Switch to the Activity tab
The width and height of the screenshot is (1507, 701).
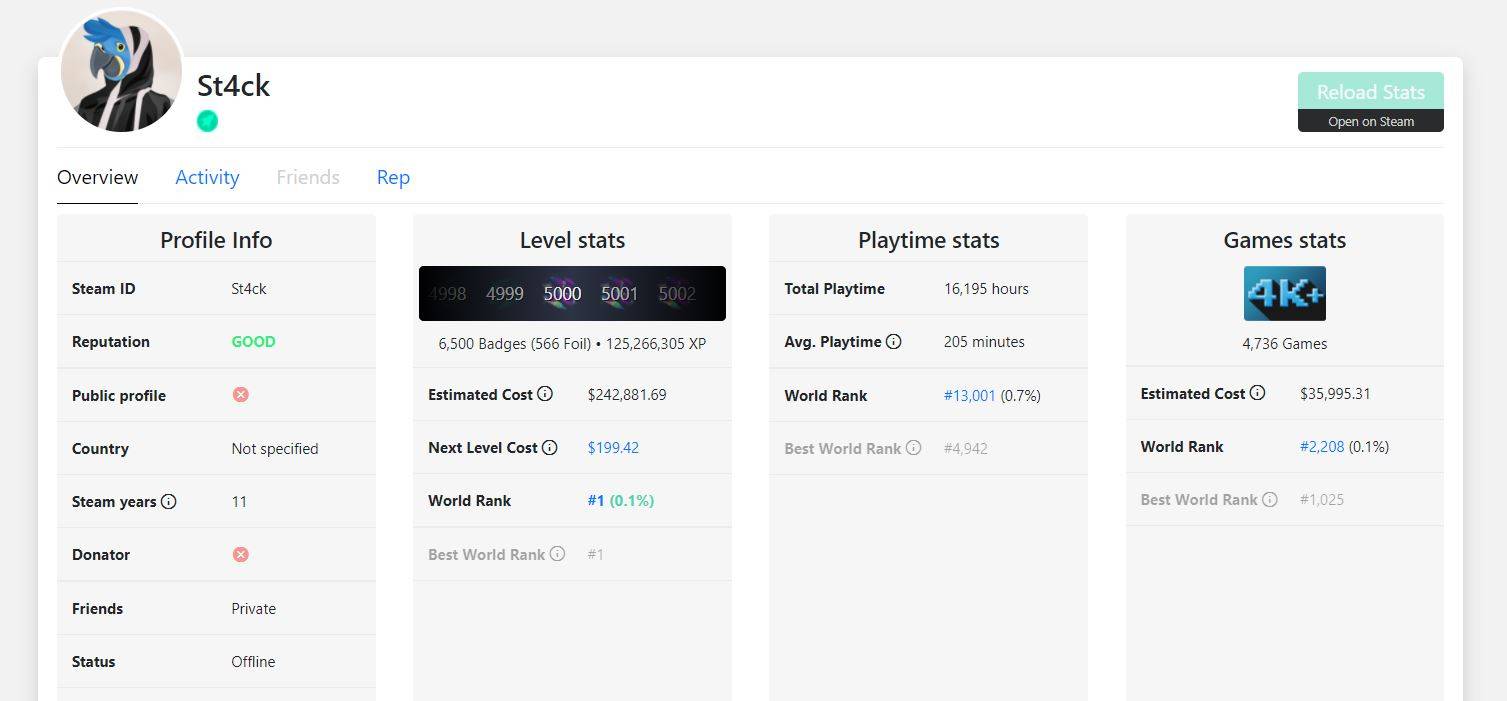(x=207, y=177)
